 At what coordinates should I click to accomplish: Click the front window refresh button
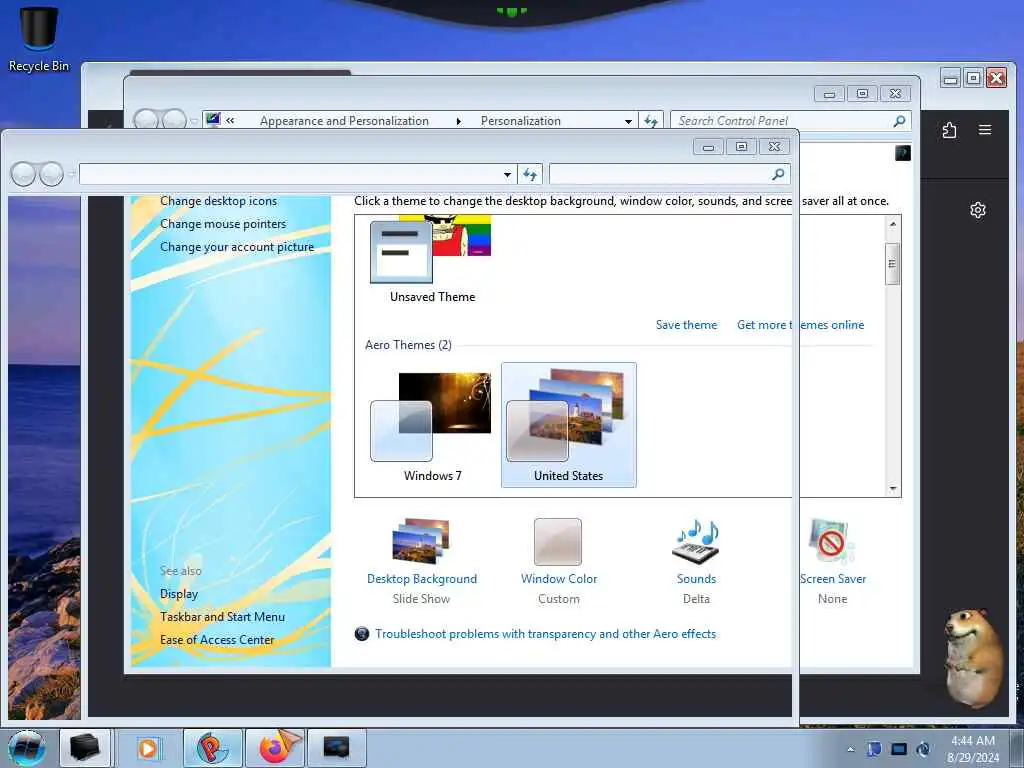pos(530,174)
